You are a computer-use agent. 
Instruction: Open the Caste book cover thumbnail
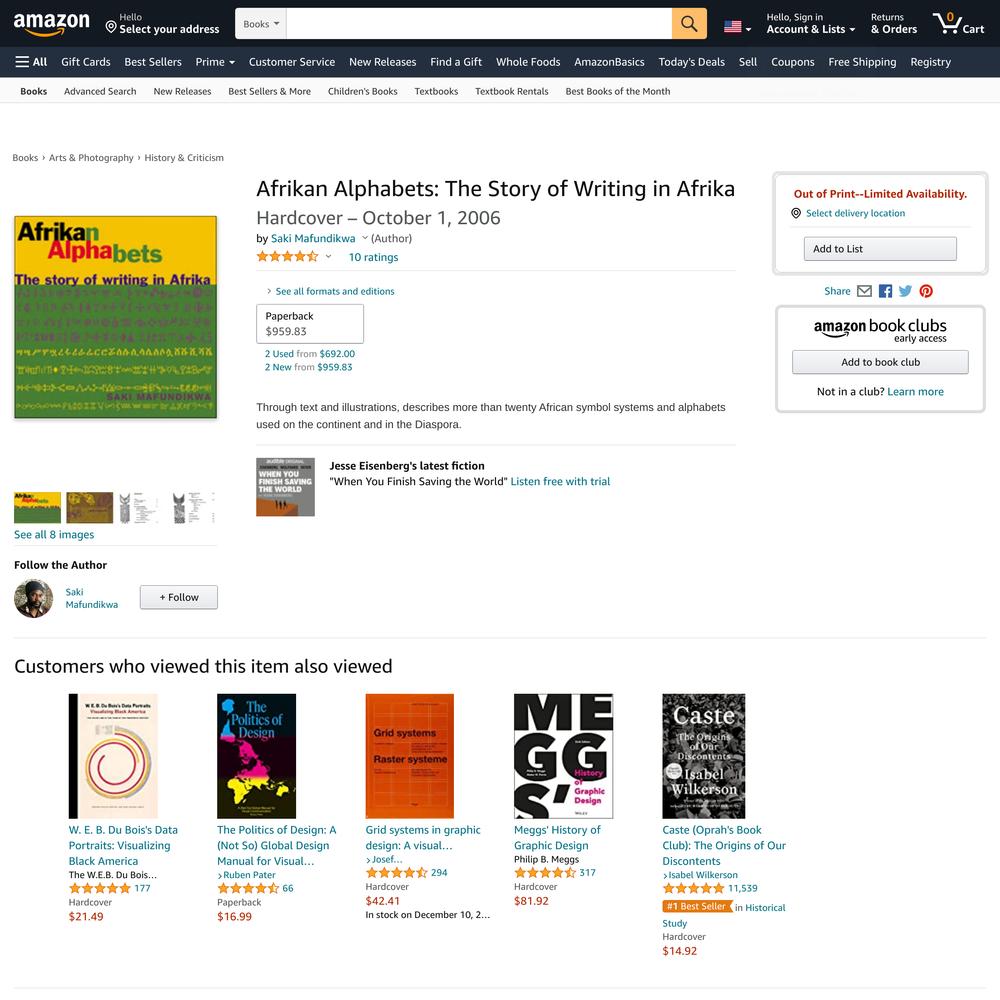(x=703, y=756)
